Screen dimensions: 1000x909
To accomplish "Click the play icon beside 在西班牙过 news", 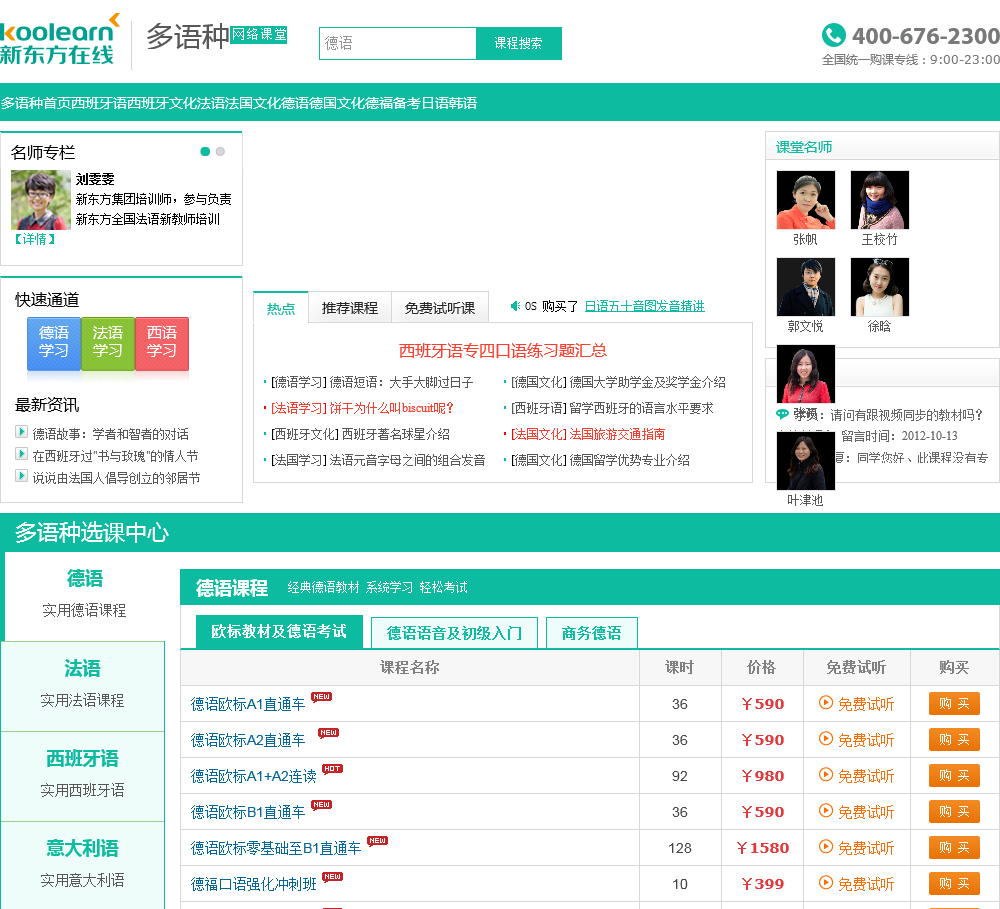I will [x=21, y=454].
